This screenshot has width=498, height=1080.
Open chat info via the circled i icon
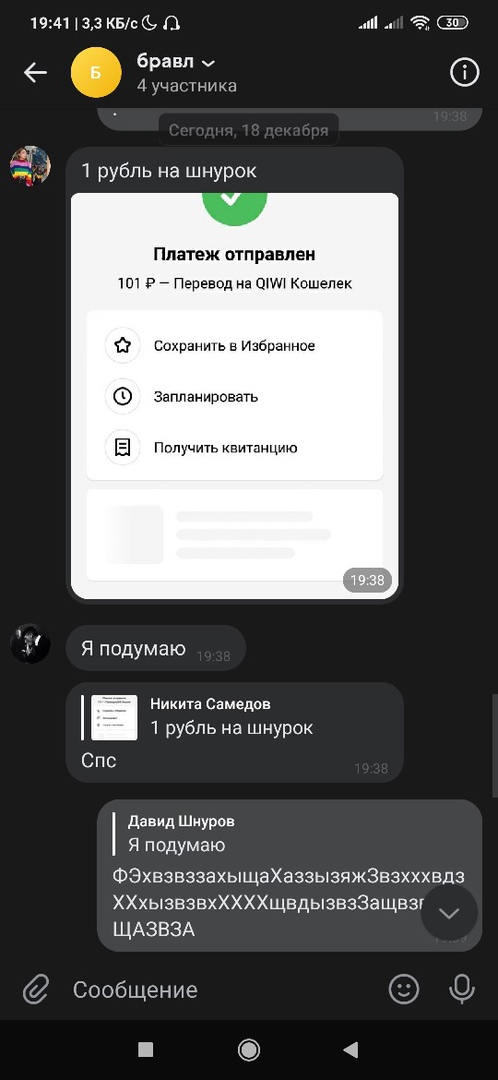pyautogui.click(x=464, y=72)
